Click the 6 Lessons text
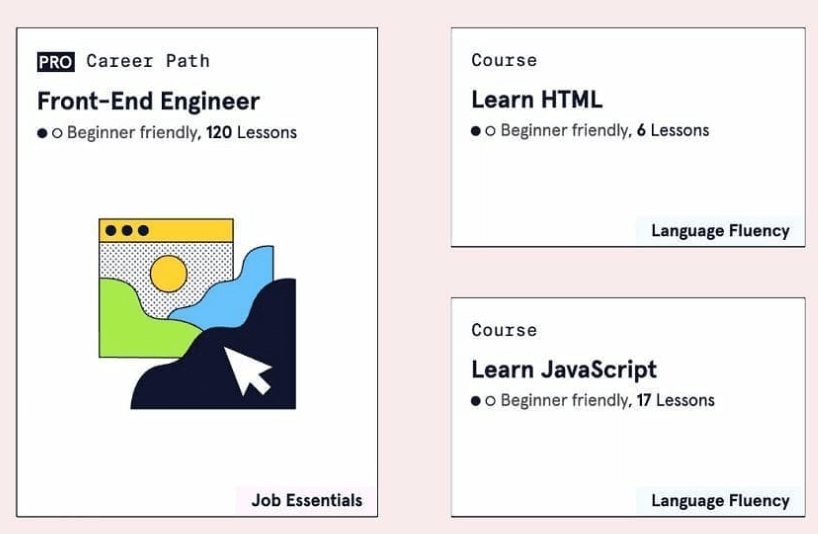 [x=672, y=130]
